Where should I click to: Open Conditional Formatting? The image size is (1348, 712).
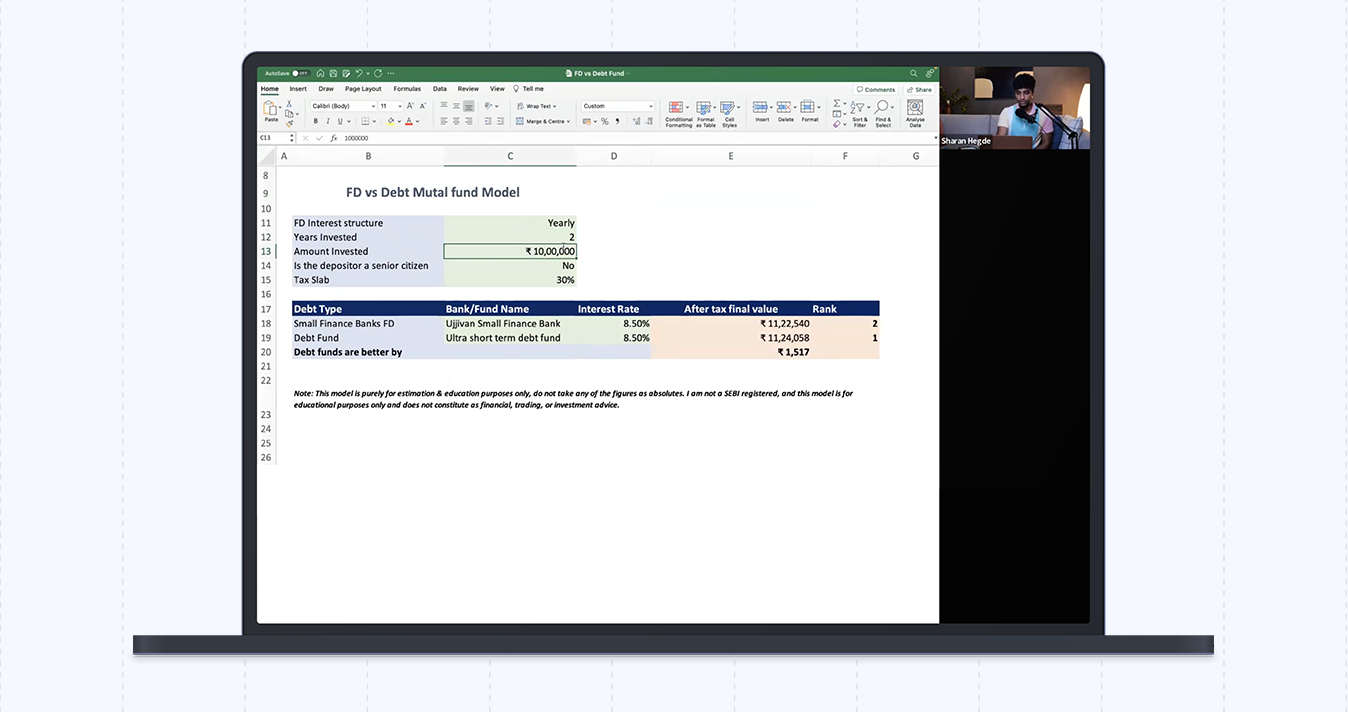678,113
